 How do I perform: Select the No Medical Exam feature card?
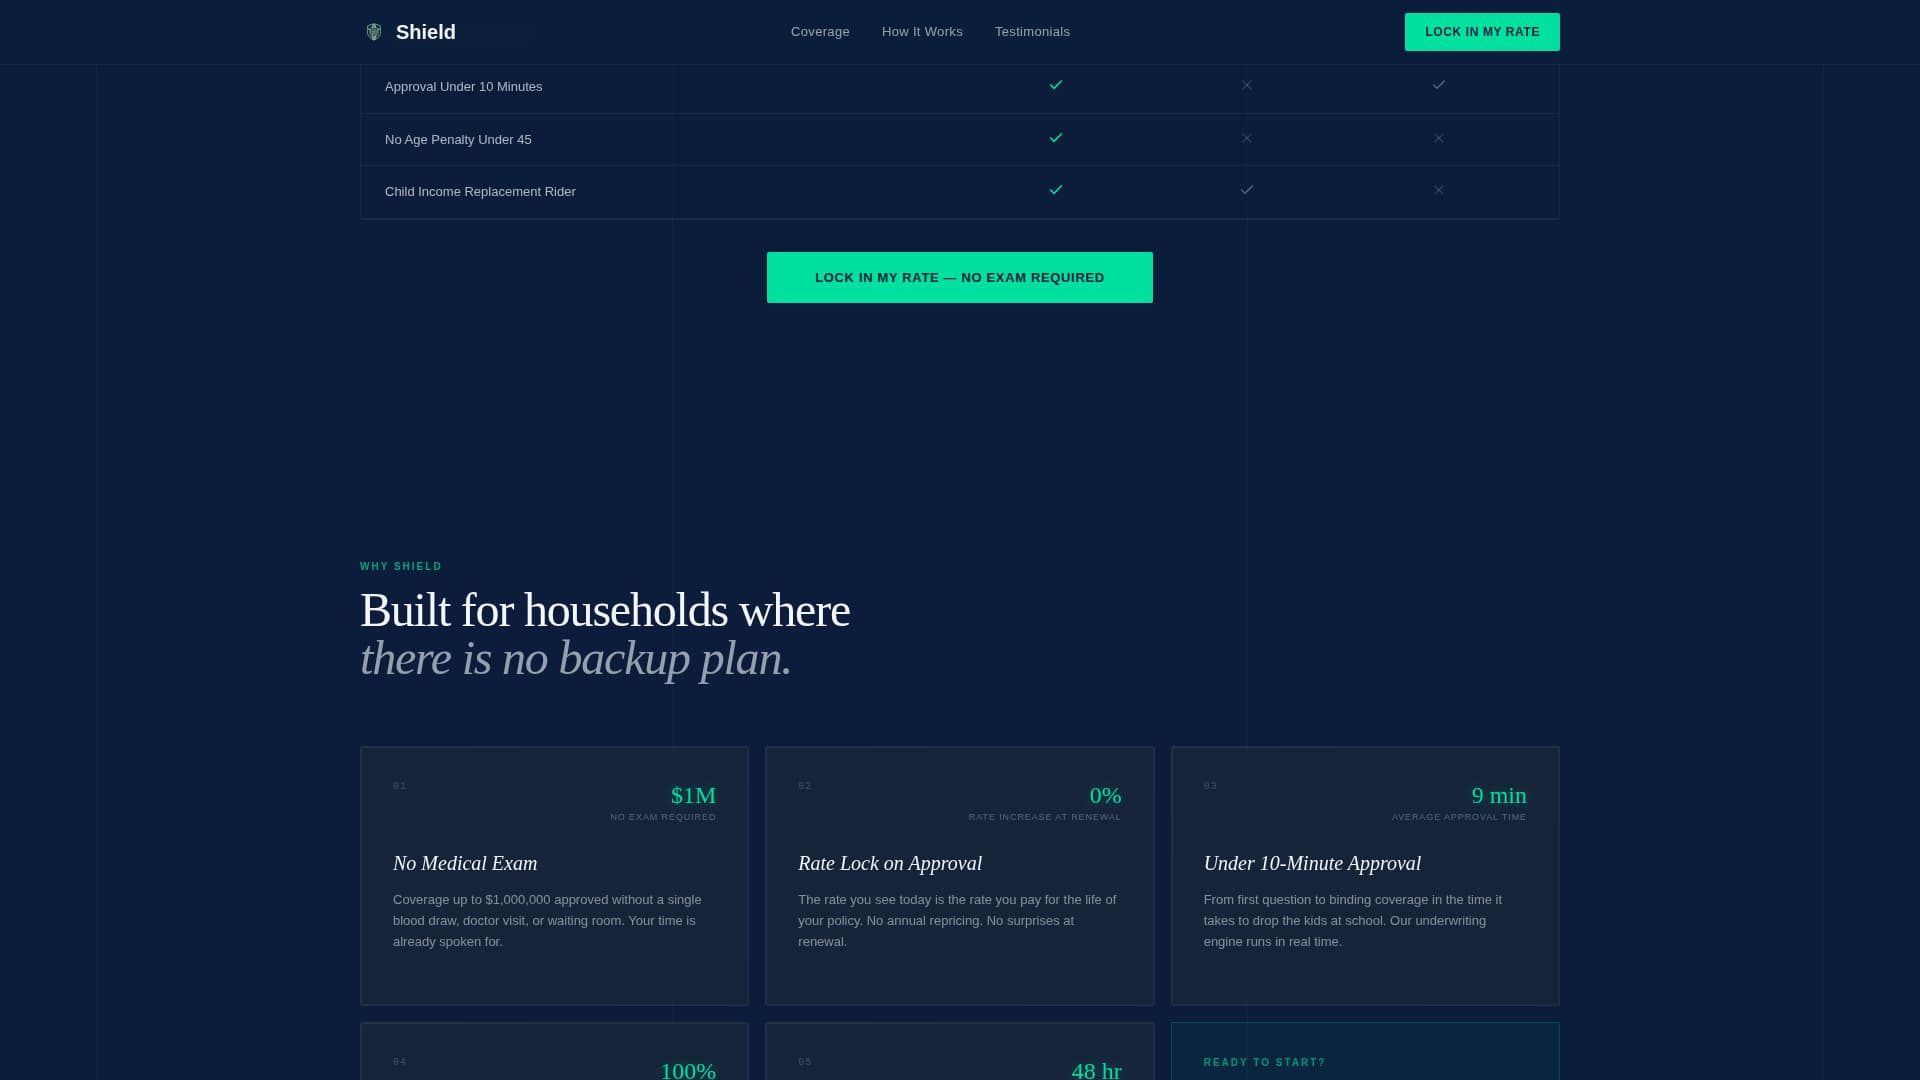554,875
